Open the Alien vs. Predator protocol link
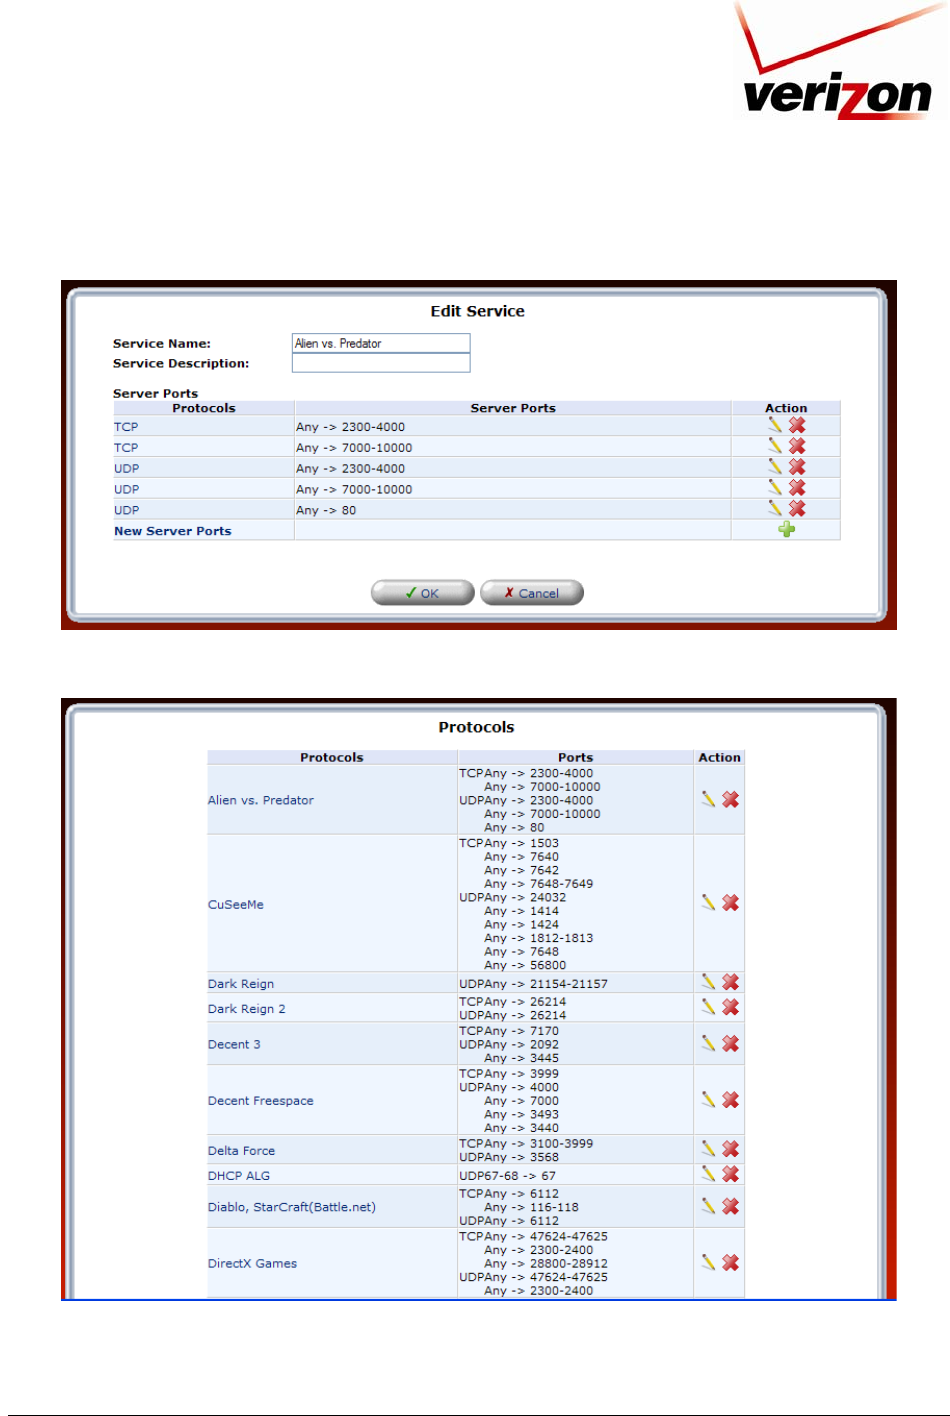 (261, 800)
